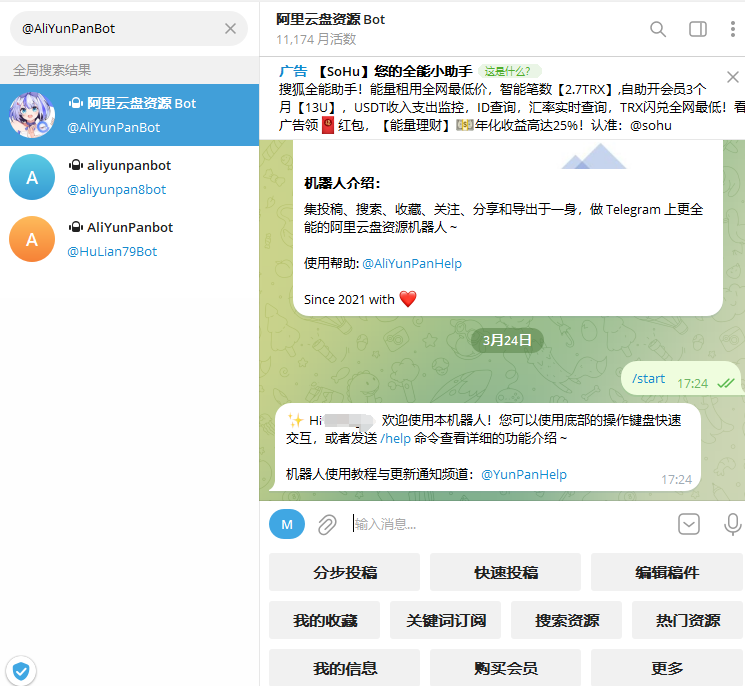Click the blue M account avatar
The width and height of the screenshot is (745, 686).
287,524
